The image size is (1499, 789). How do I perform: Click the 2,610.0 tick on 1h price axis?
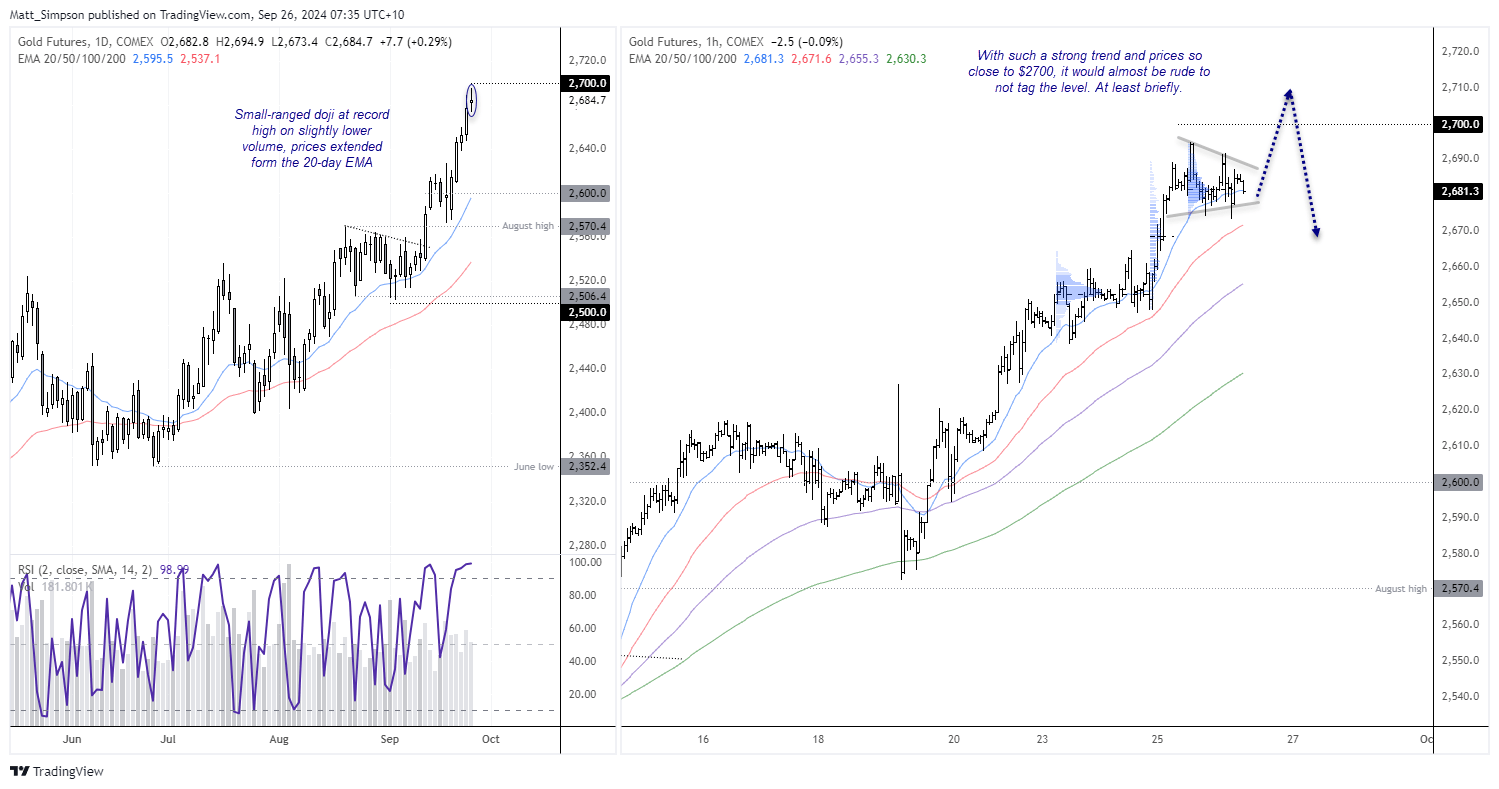tap(1462, 445)
